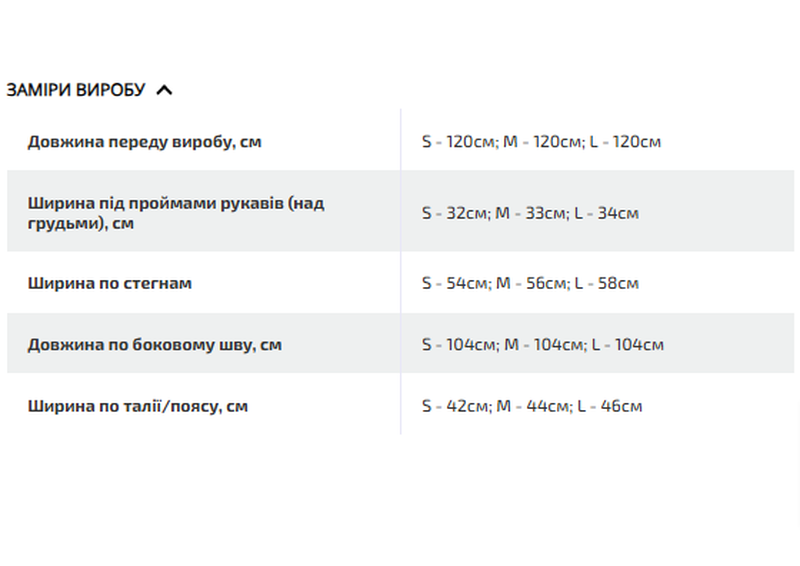Click the L - 104см side seam value
The height and width of the screenshot is (566, 800).
tap(627, 345)
